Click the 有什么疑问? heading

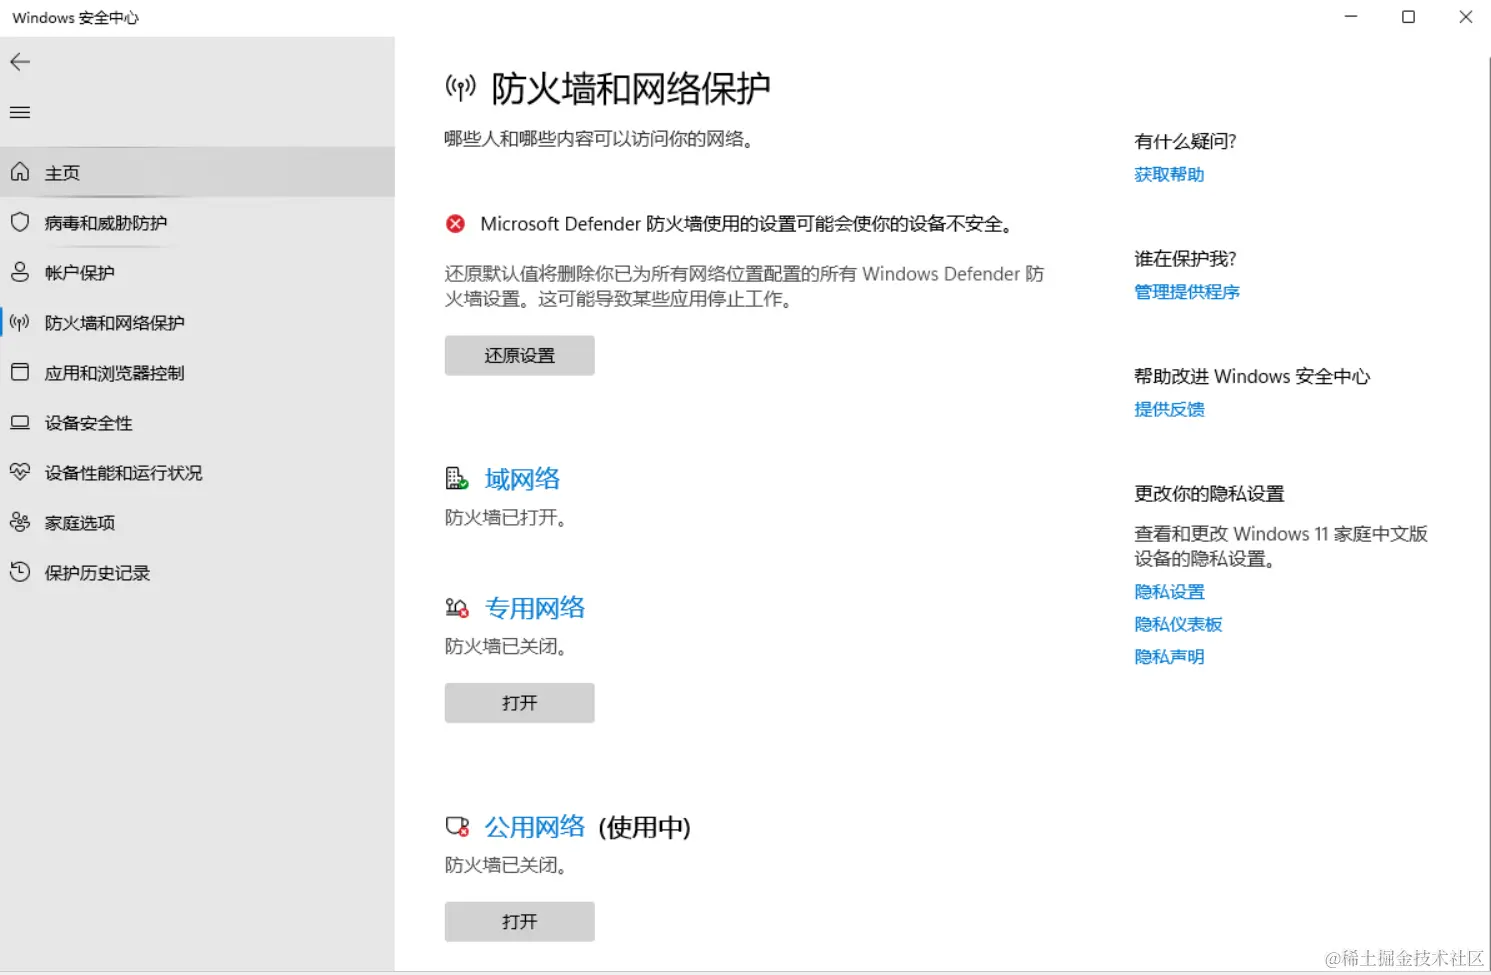pyautogui.click(x=1185, y=141)
